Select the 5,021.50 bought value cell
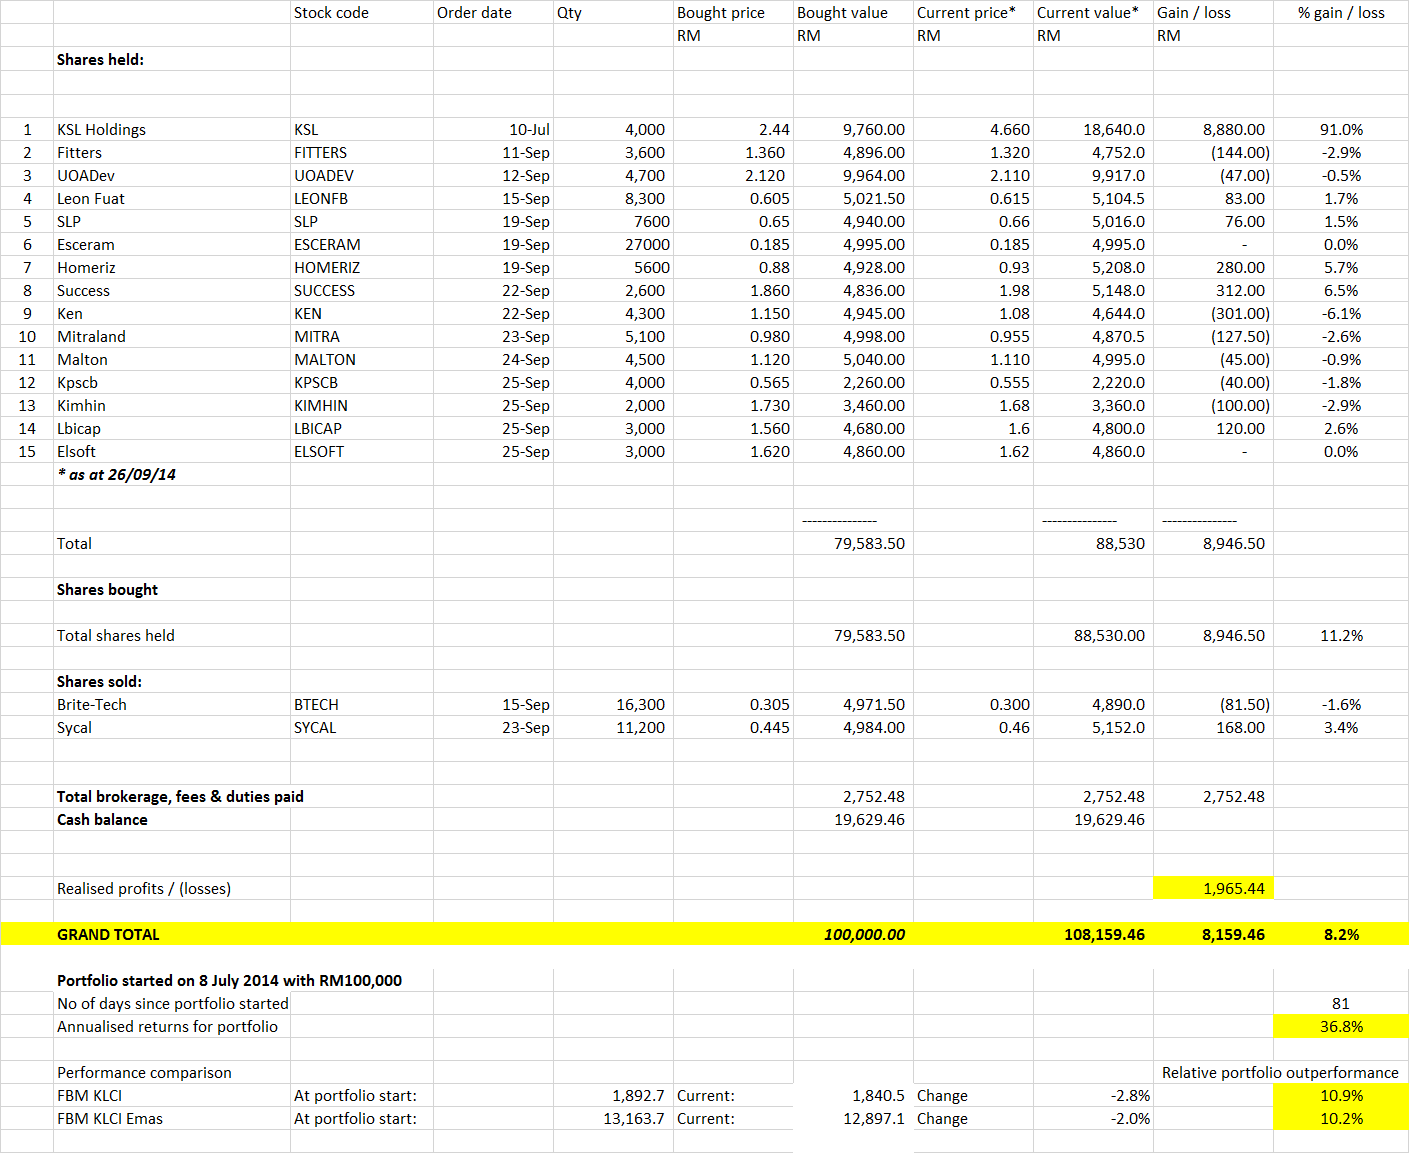The height and width of the screenshot is (1153, 1409). pyautogui.click(x=853, y=198)
